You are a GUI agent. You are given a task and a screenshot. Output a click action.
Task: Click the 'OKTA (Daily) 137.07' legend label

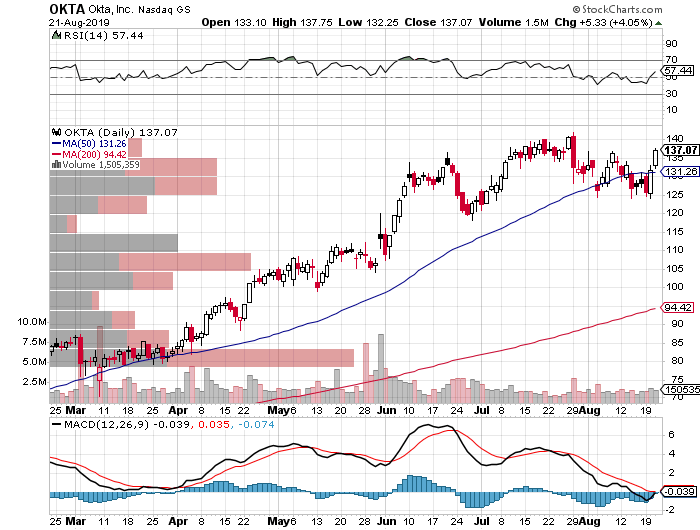(x=121, y=132)
